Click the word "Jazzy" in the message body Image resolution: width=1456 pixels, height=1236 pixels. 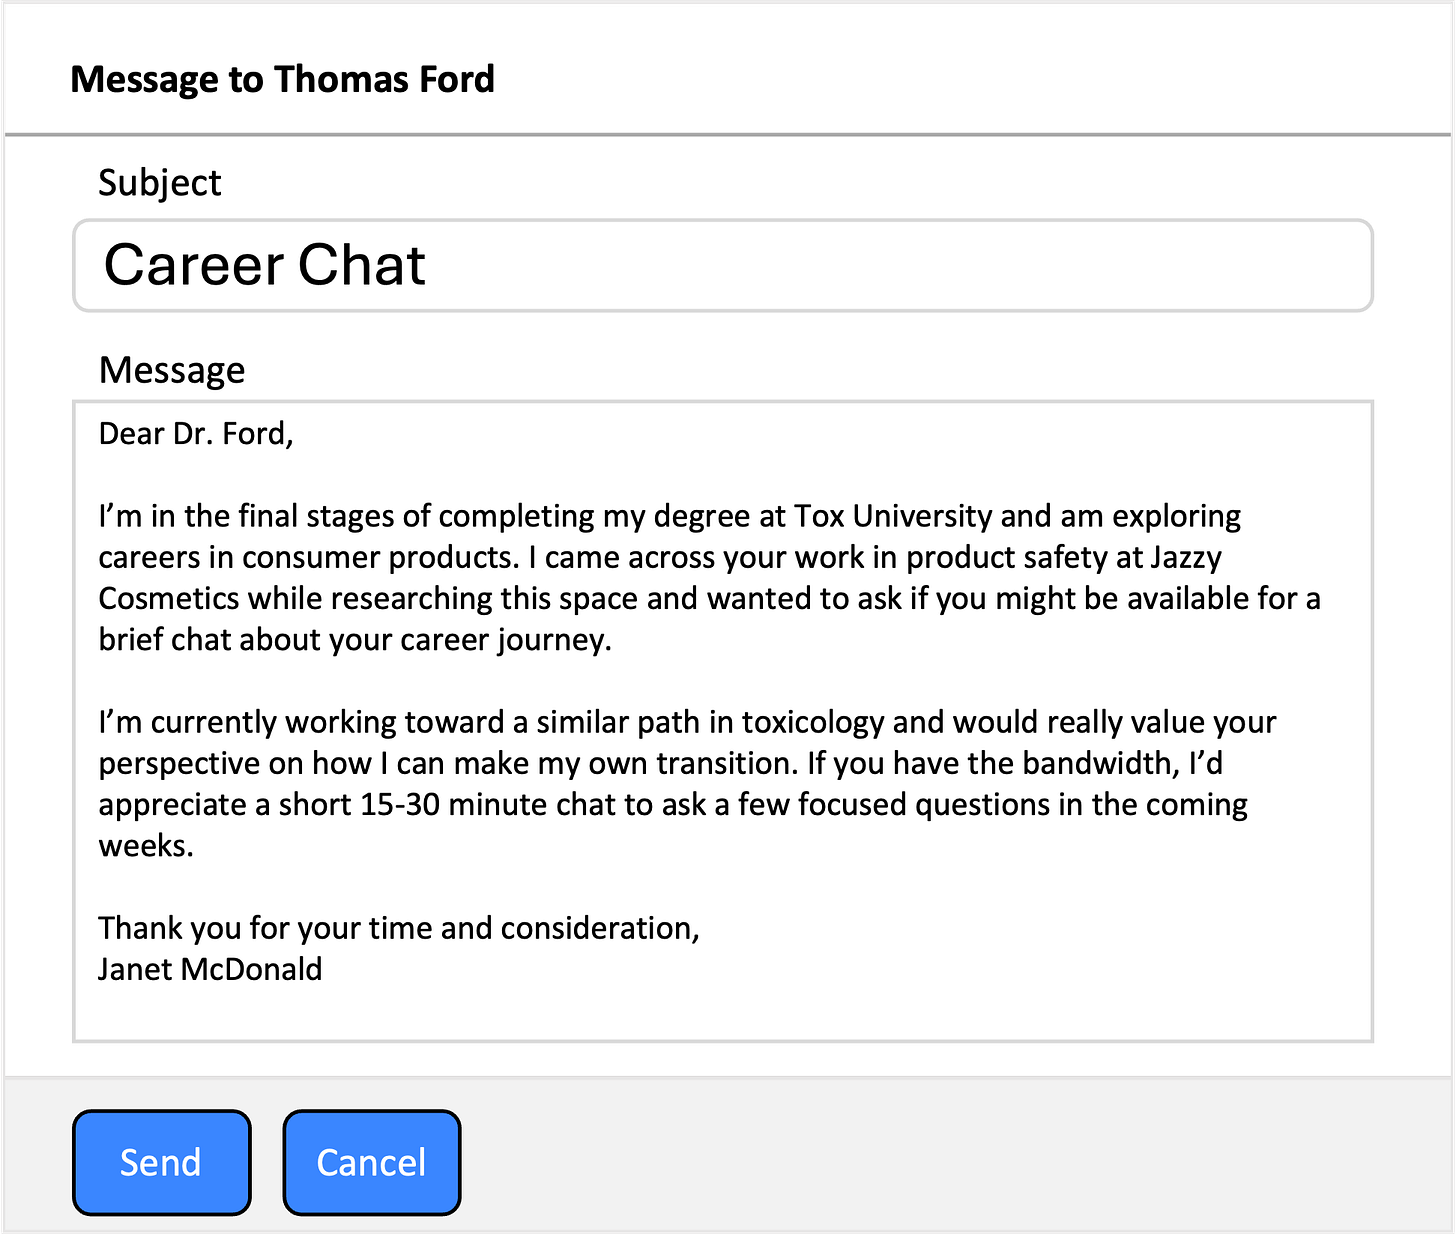coord(1187,557)
